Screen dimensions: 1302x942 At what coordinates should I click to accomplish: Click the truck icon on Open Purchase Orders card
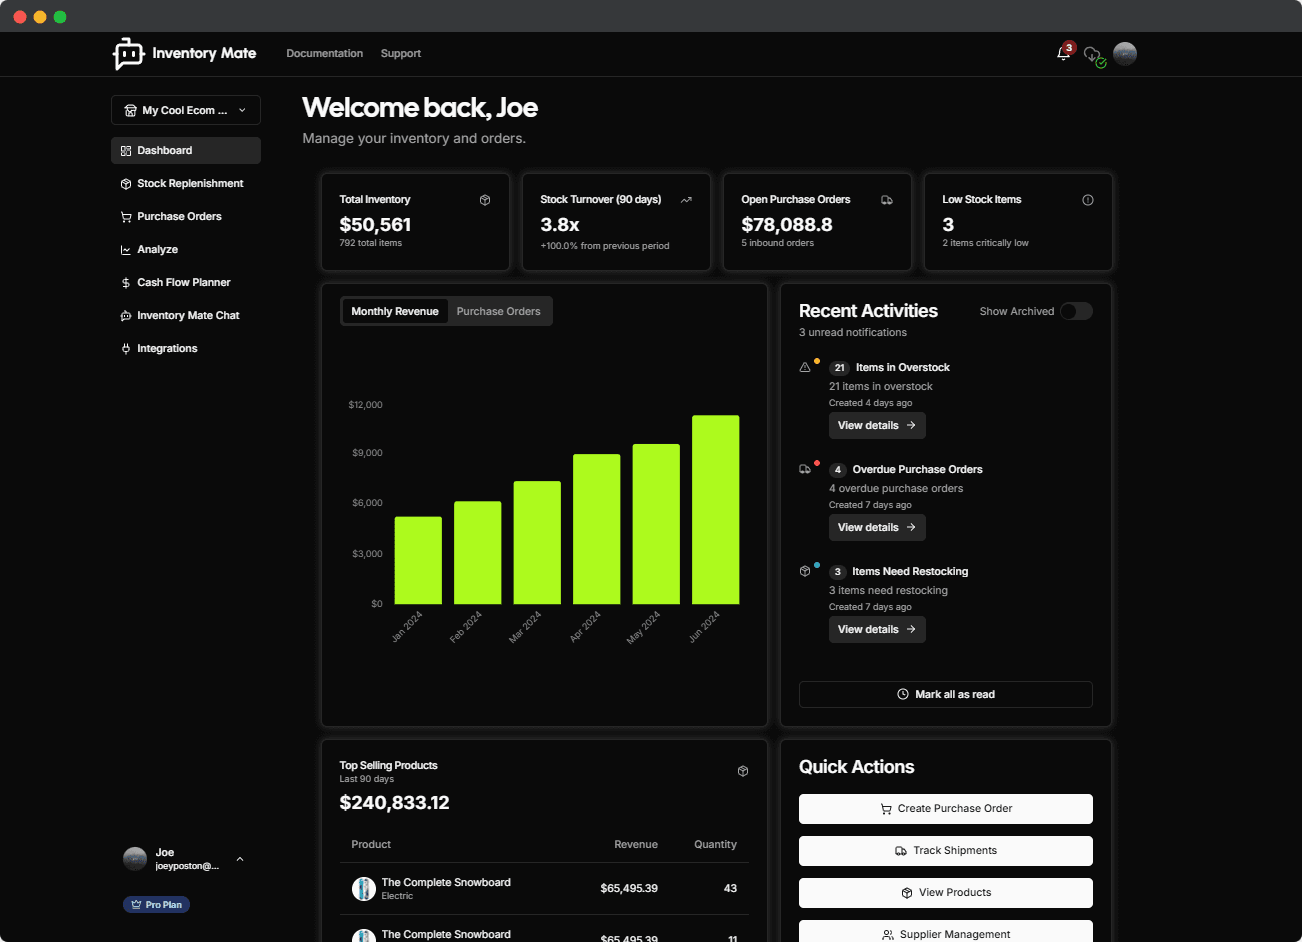click(887, 200)
